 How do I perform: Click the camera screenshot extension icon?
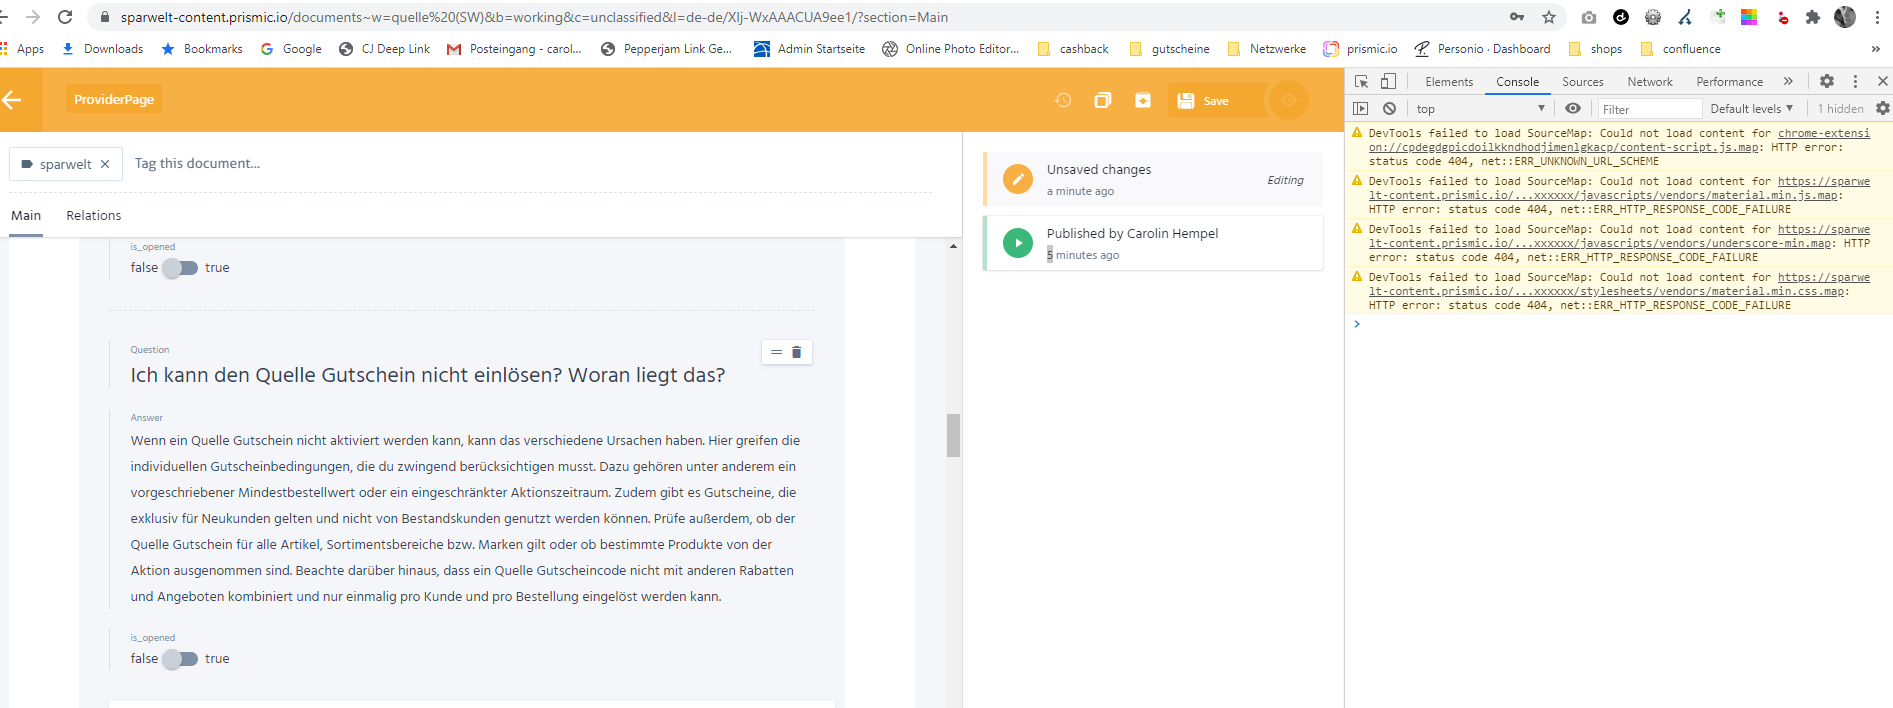(x=1589, y=17)
